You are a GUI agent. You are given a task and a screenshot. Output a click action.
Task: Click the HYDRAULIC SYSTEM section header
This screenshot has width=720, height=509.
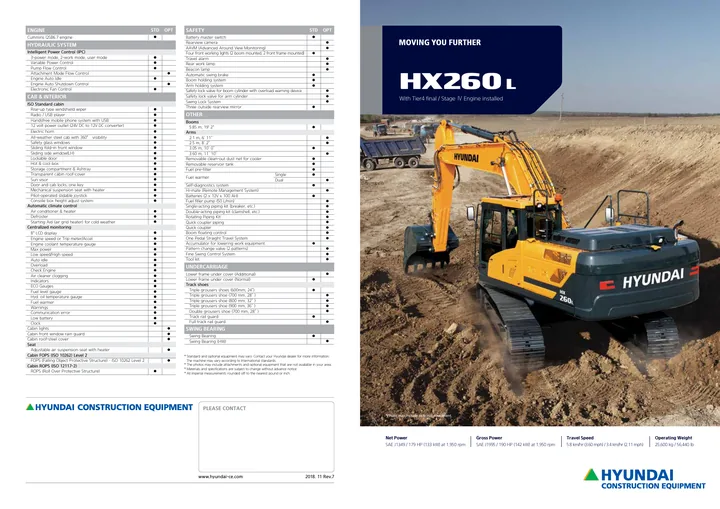[x=101, y=45]
